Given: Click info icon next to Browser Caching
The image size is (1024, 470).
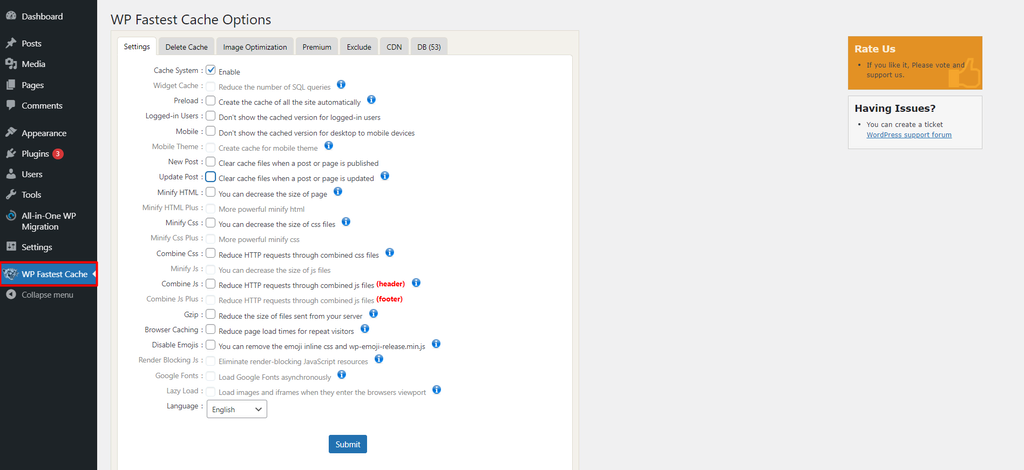Looking at the screenshot, I should click(365, 328).
